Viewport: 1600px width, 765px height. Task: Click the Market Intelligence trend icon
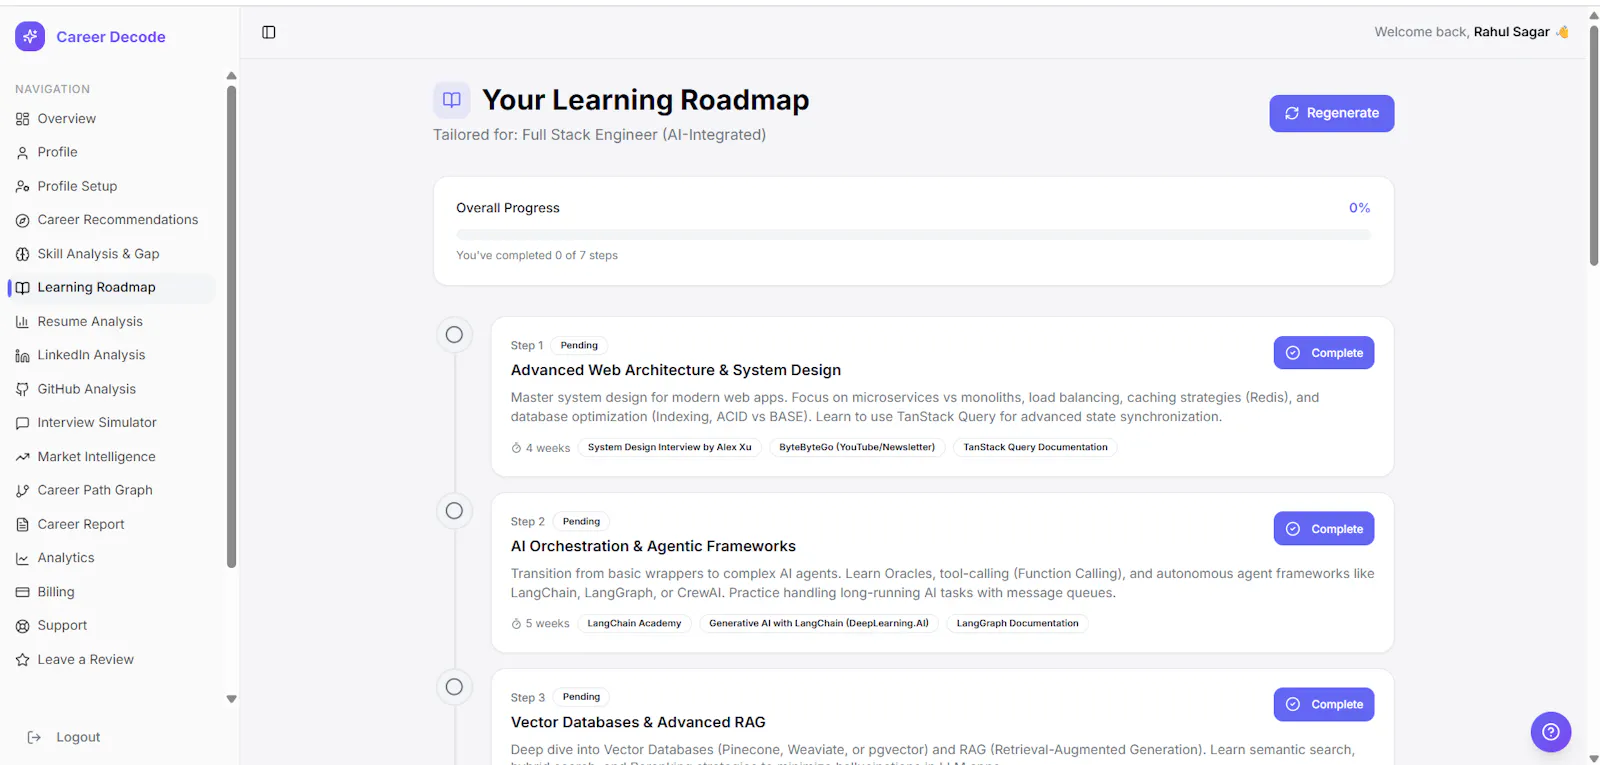point(22,457)
